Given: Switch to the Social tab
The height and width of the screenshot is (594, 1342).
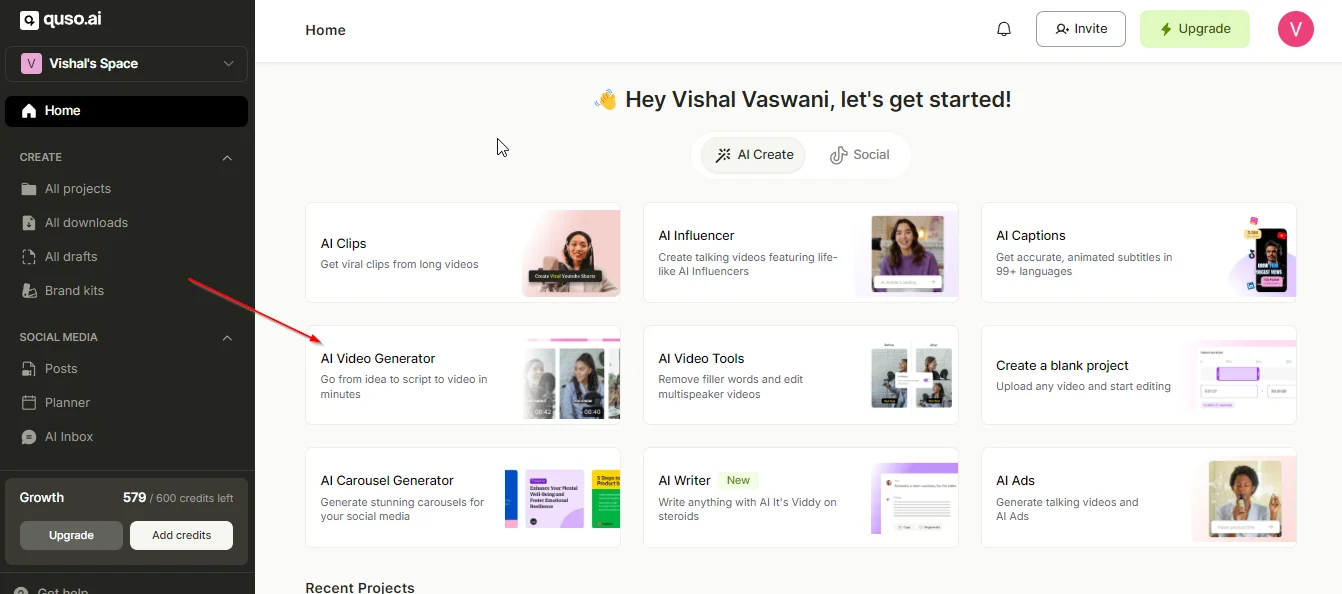Looking at the screenshot, I should coord(859,155).
